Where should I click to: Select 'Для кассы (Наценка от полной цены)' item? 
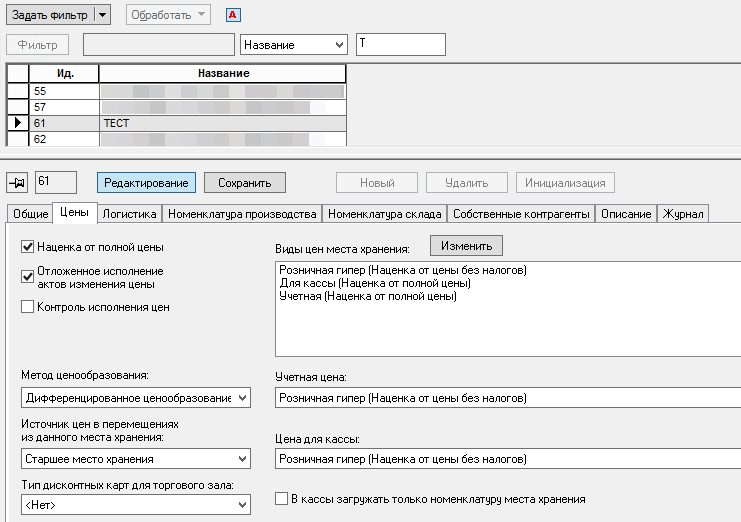click(x=375, y=283)
